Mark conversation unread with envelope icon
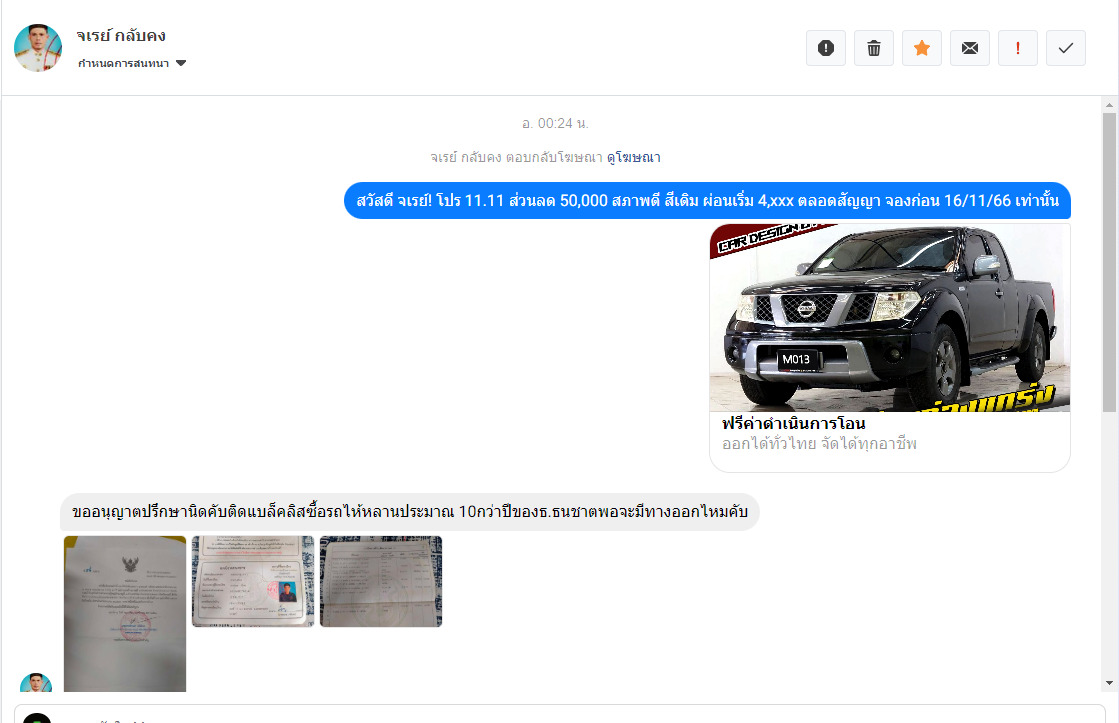The image size is (1119, 723). click(969, 48)
